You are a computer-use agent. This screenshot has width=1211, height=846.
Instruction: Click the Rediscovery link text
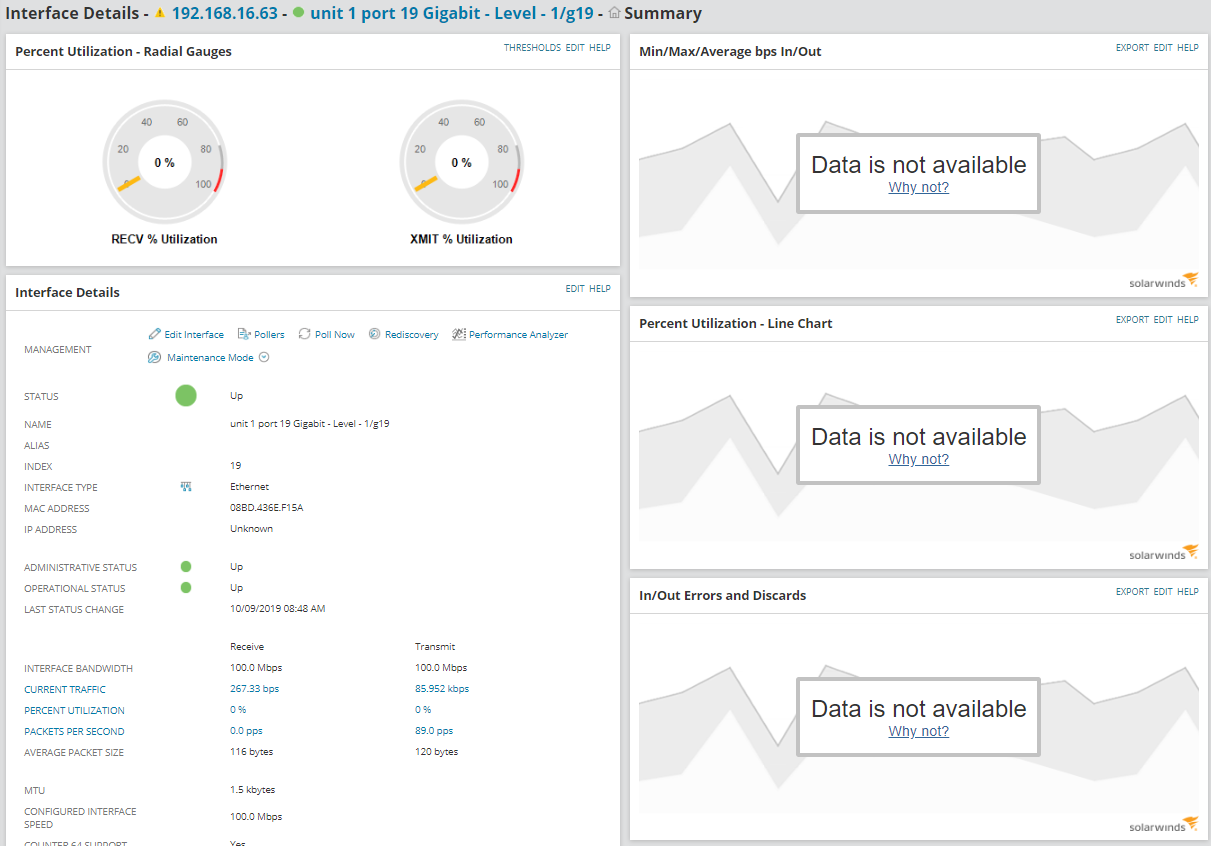click(x=412, y=335)
